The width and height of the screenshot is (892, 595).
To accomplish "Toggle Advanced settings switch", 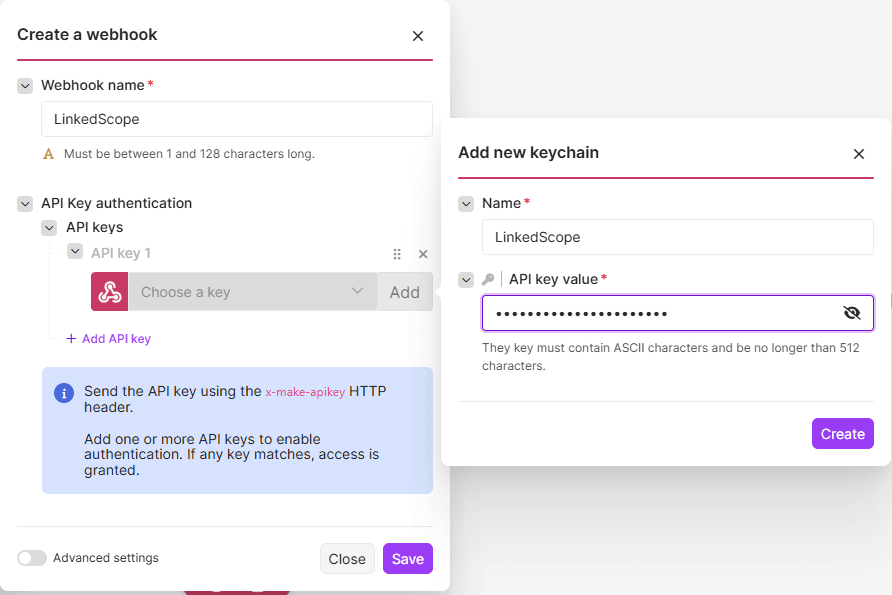I will click(x=32, y=557).
